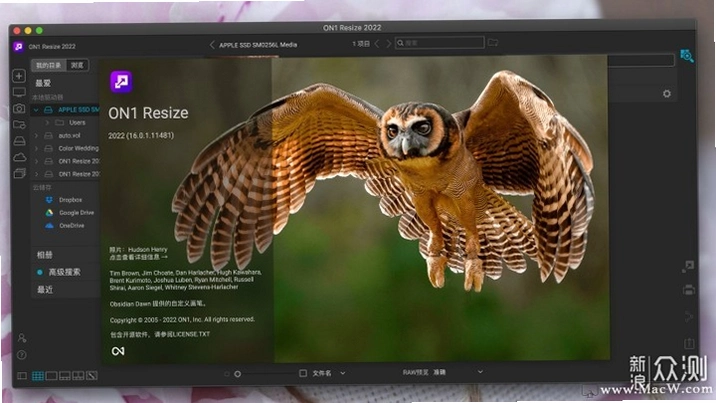Open the user account icon

click(21, 338)
